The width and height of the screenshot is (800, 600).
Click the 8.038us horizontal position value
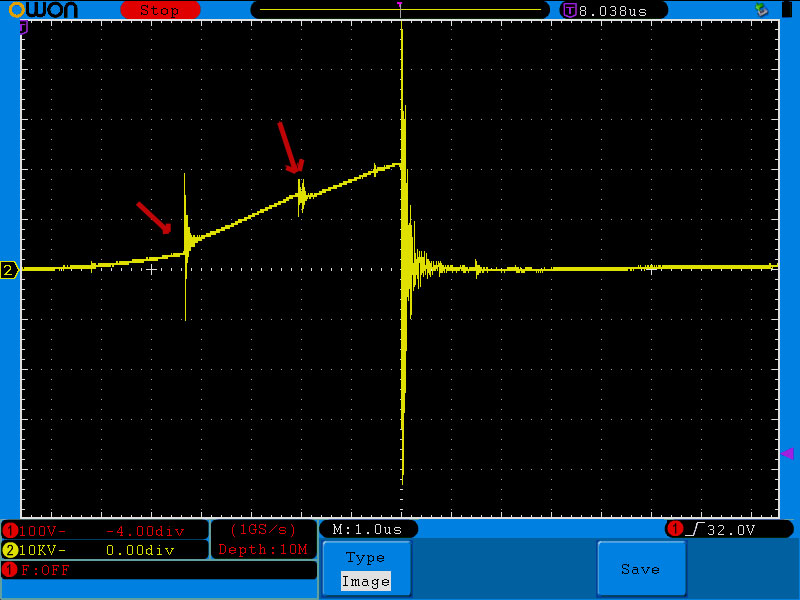[x=614, y=10]
